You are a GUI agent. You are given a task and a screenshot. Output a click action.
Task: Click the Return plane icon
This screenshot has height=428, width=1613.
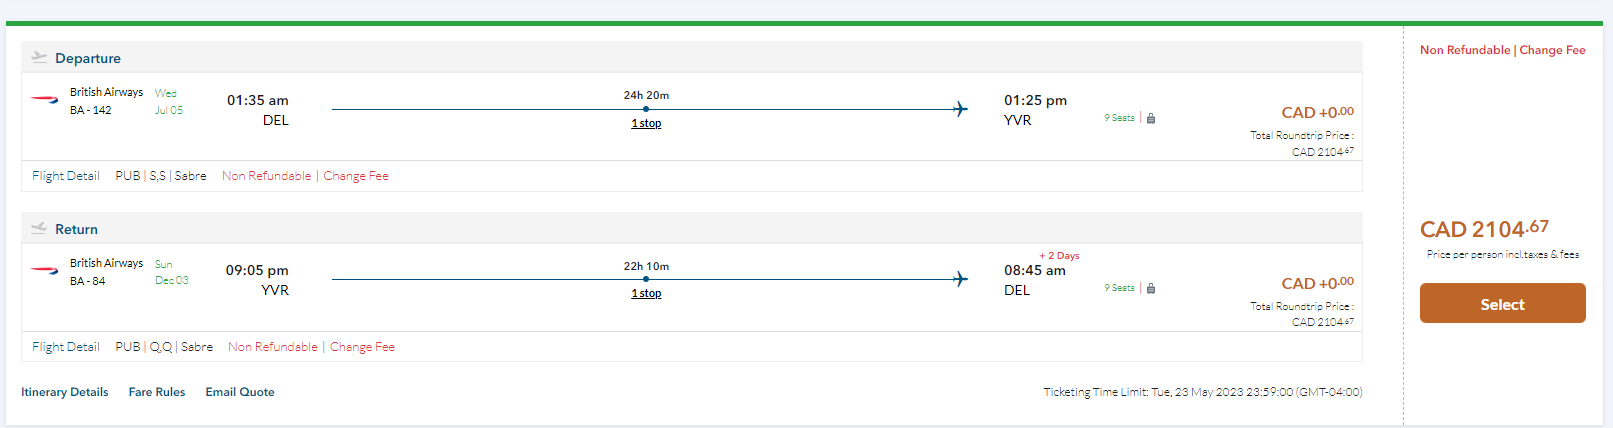click(x=39, y=228)
